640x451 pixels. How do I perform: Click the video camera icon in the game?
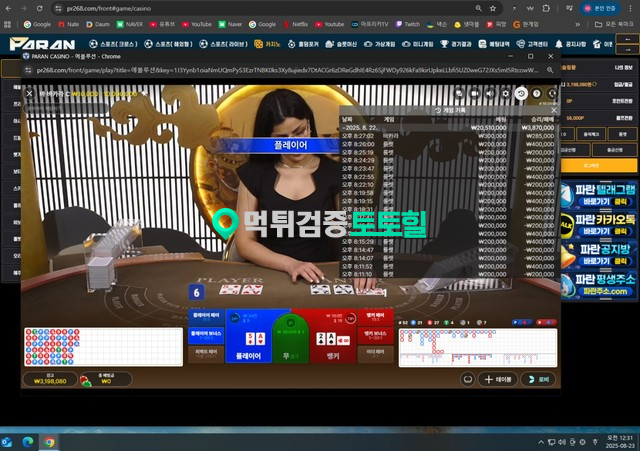(x=475, y=93)
